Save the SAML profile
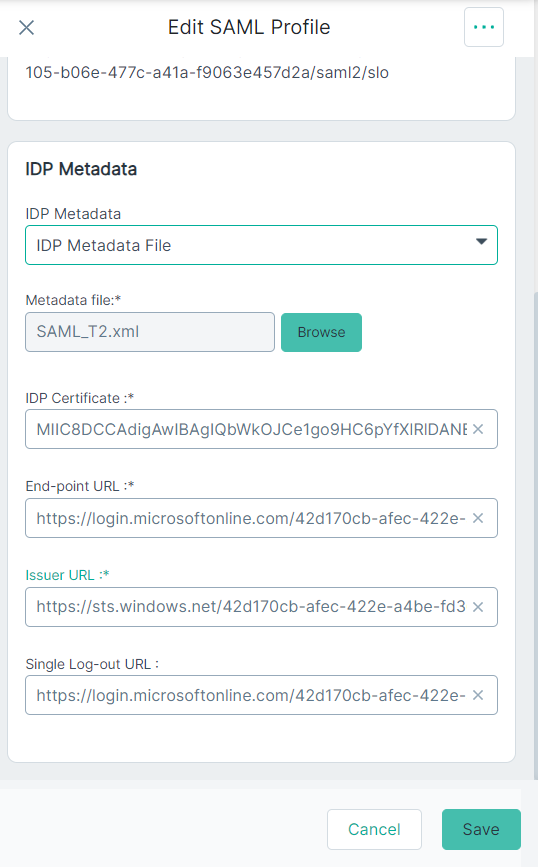This screenshot has width=538, height=867. click(481, 829)
